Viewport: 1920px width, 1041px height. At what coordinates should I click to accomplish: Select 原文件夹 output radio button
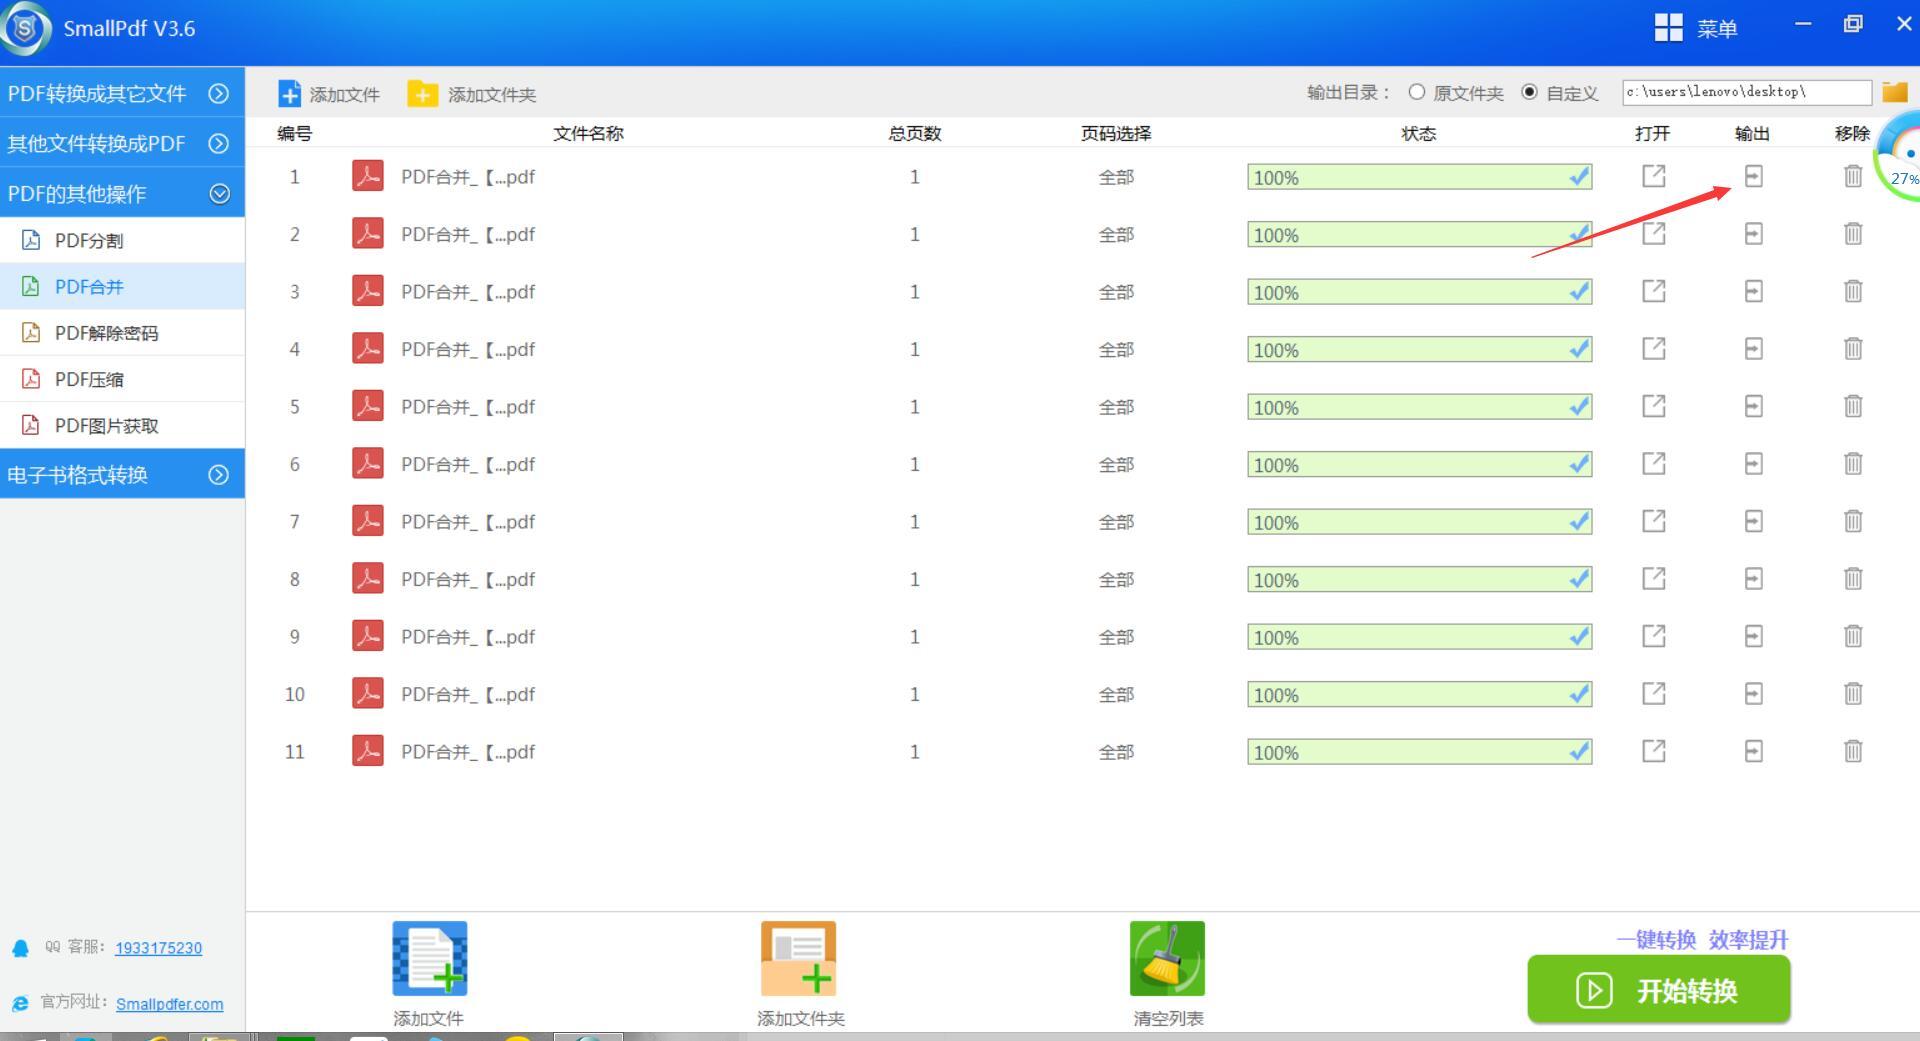click(x=1417, y=92)
